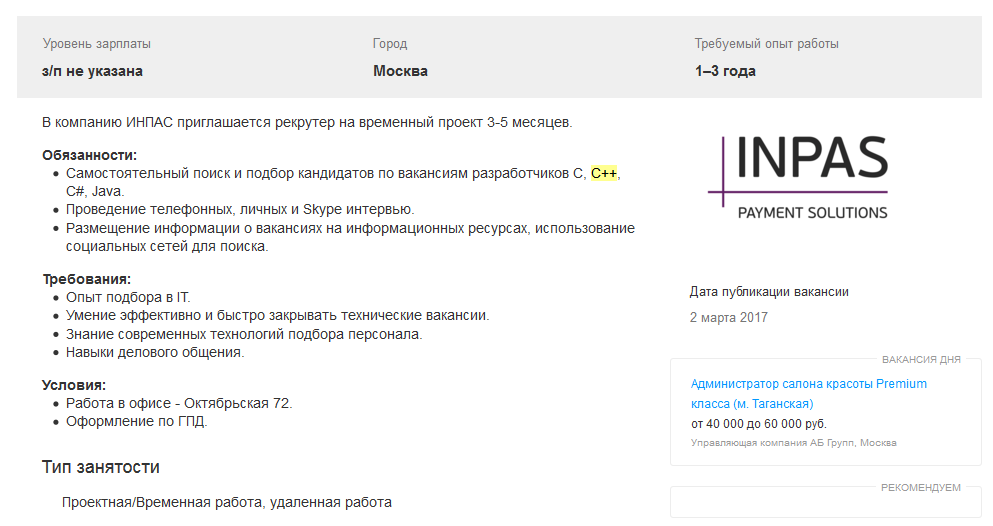Viewport: 993px width, 526px height.
Task: Click the highlighted C++ keyword
Action: point(604,173)
